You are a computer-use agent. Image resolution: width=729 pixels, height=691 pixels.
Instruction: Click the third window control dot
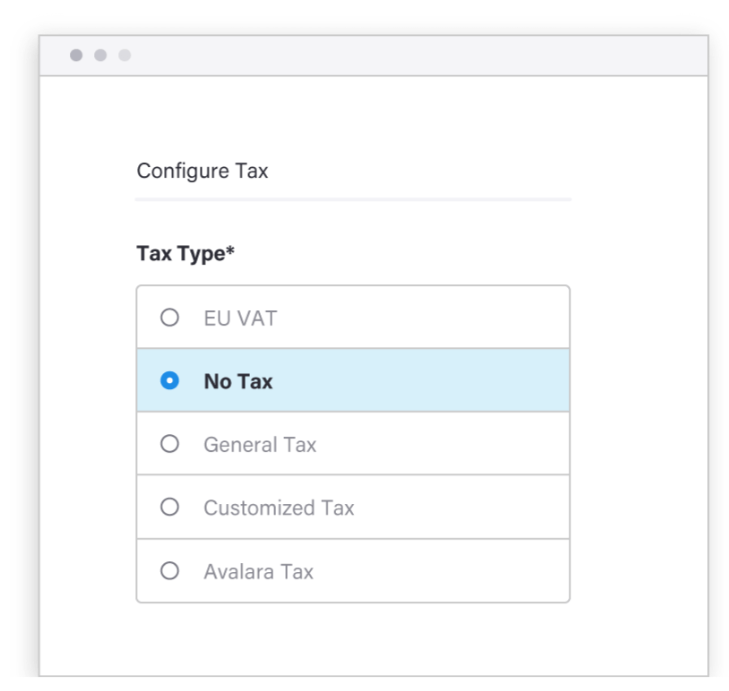pos(125,55)
